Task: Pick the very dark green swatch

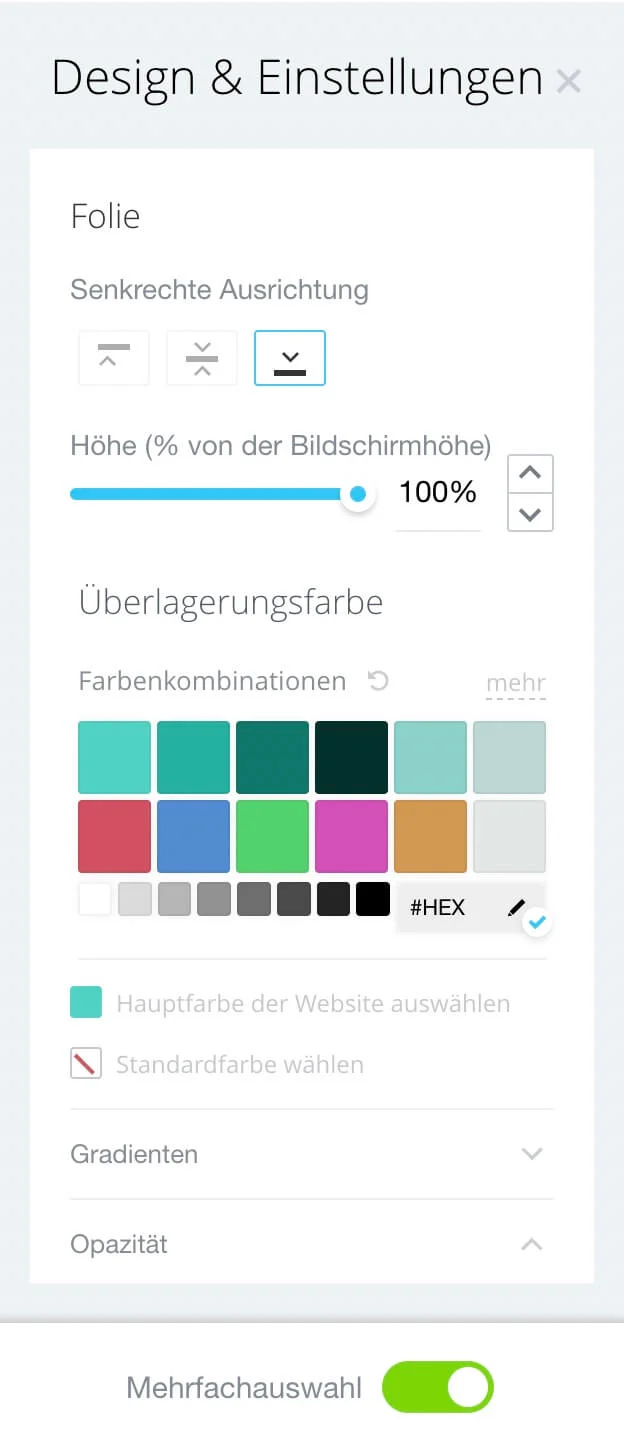Action: coord(351,757)
